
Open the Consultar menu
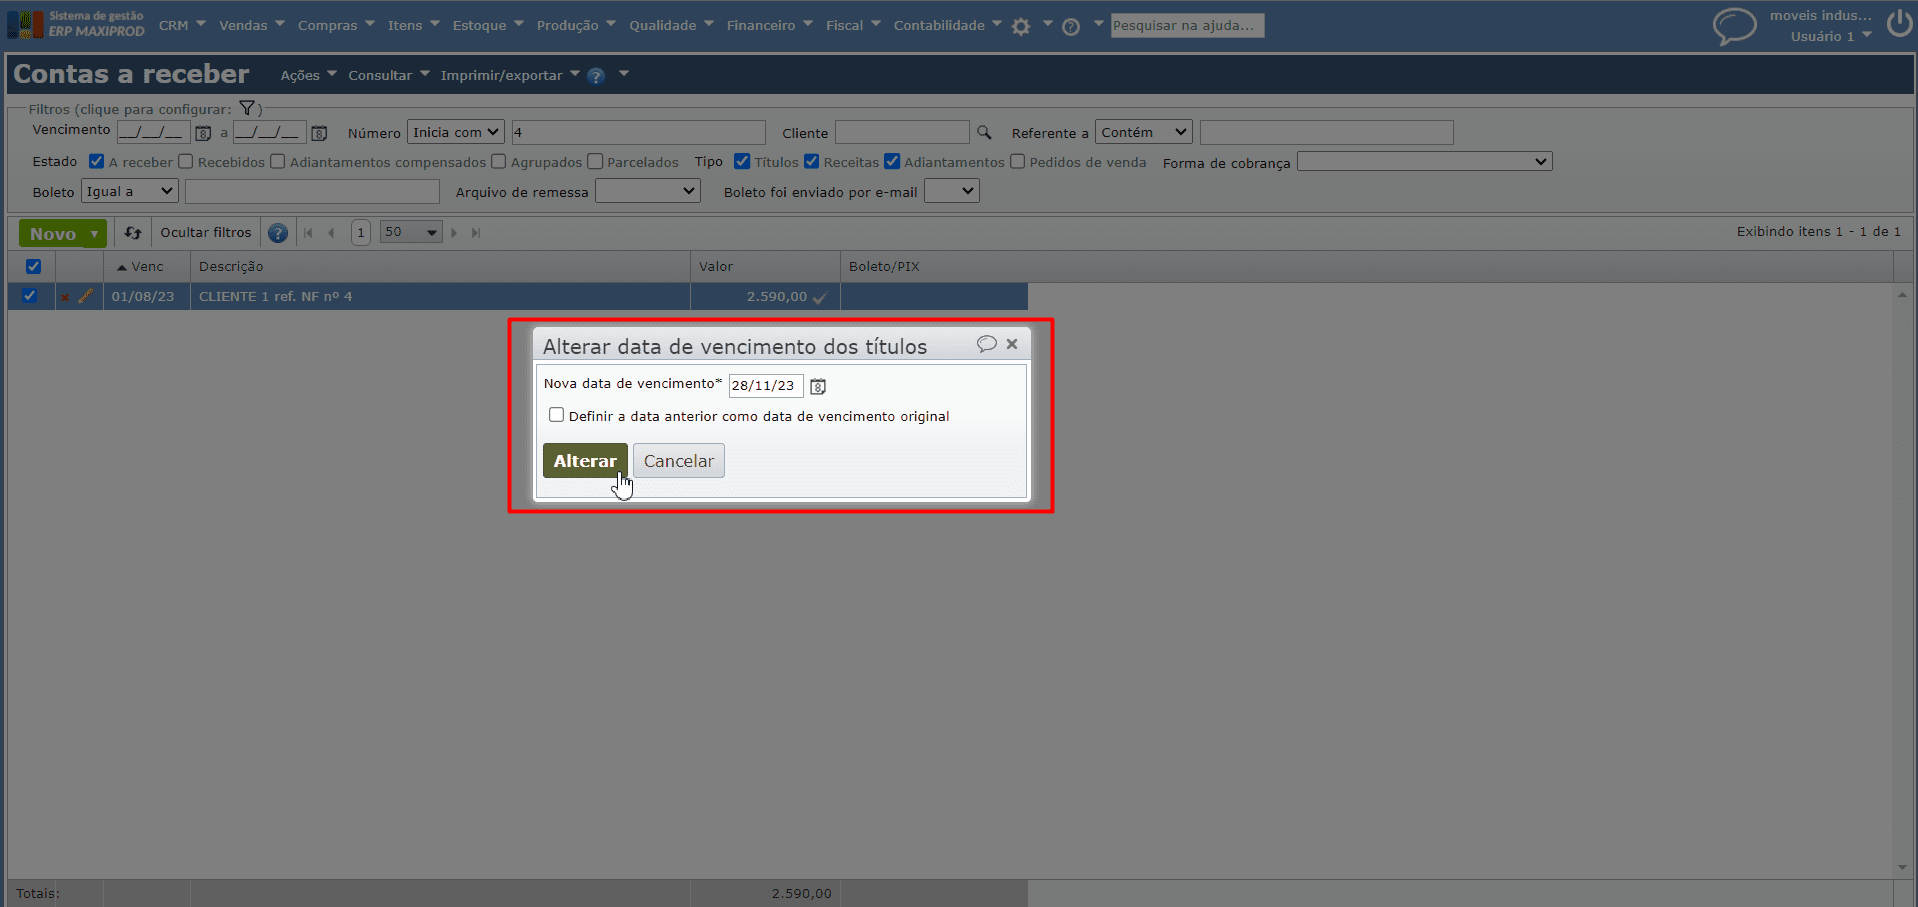click(388, 75)
